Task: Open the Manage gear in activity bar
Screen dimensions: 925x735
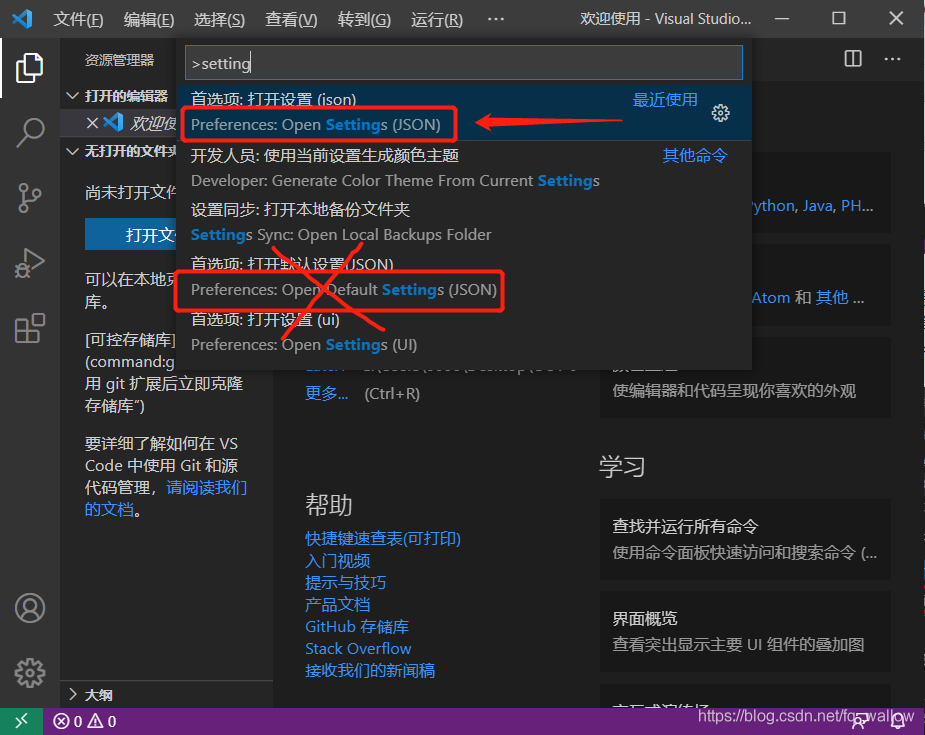Action: (x=29, y=673)
